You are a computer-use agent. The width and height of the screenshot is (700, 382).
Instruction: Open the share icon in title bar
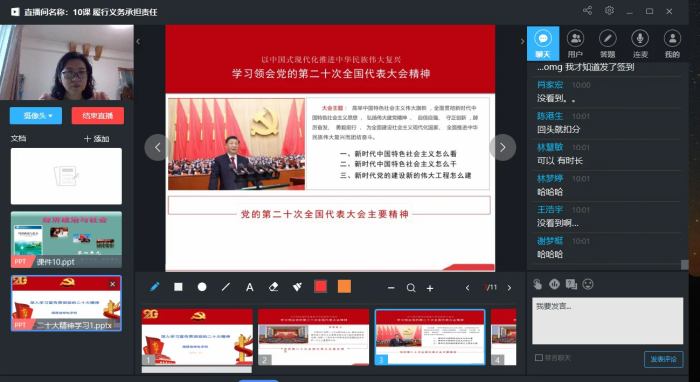click(x=588, y=11)
